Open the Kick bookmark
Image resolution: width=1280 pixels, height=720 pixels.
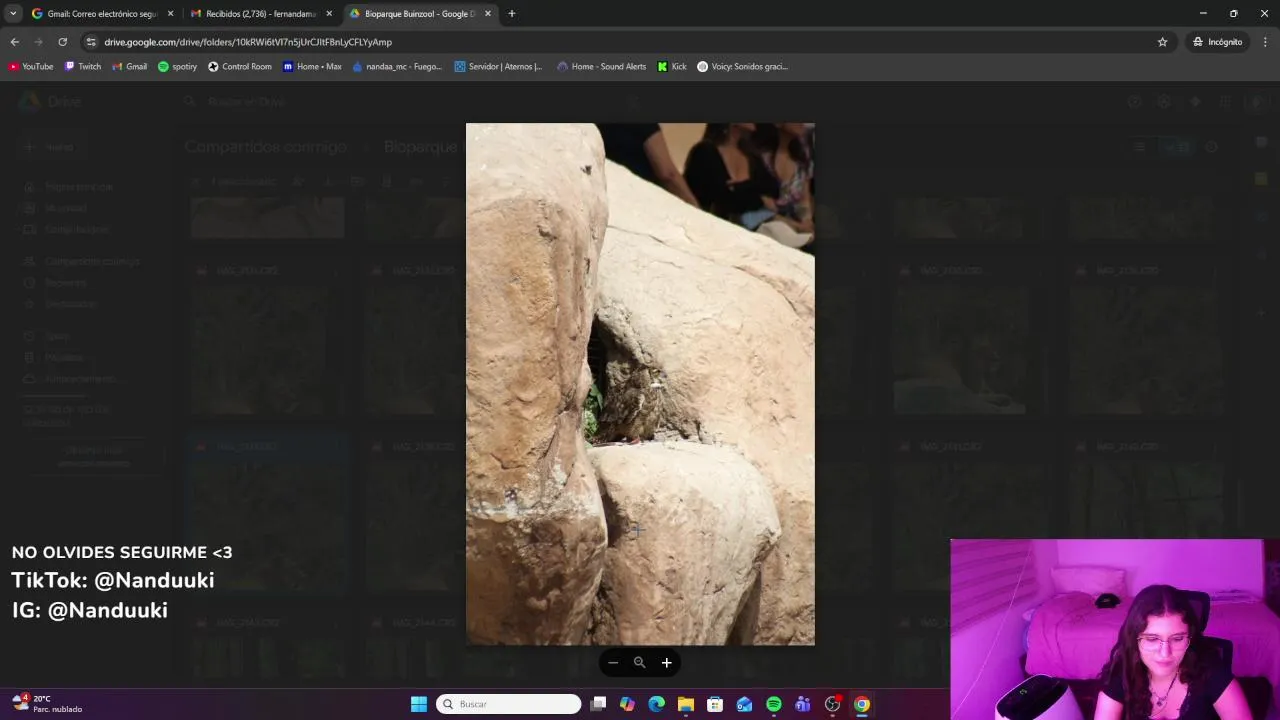pyautogui.click(x=672, y=67)
